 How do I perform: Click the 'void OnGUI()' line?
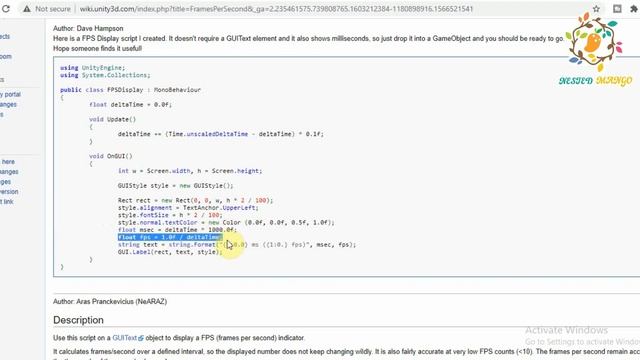[111, 156]
